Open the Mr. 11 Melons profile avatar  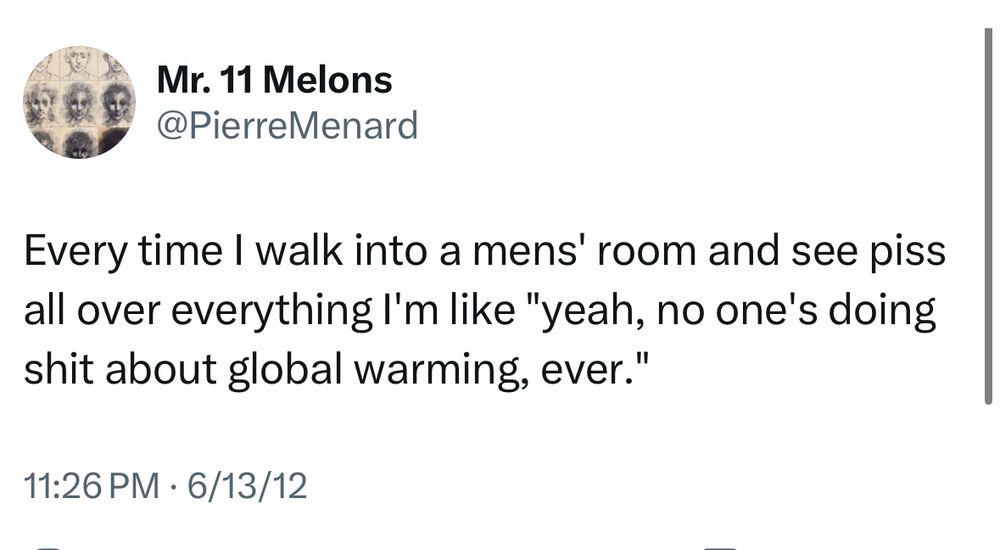pos(79,102)
